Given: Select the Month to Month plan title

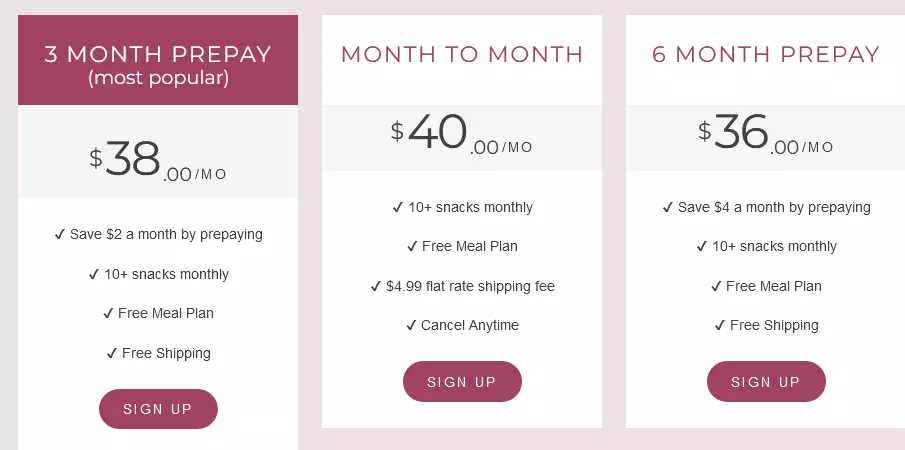Looking at the screenshot, I should (462, 54).
